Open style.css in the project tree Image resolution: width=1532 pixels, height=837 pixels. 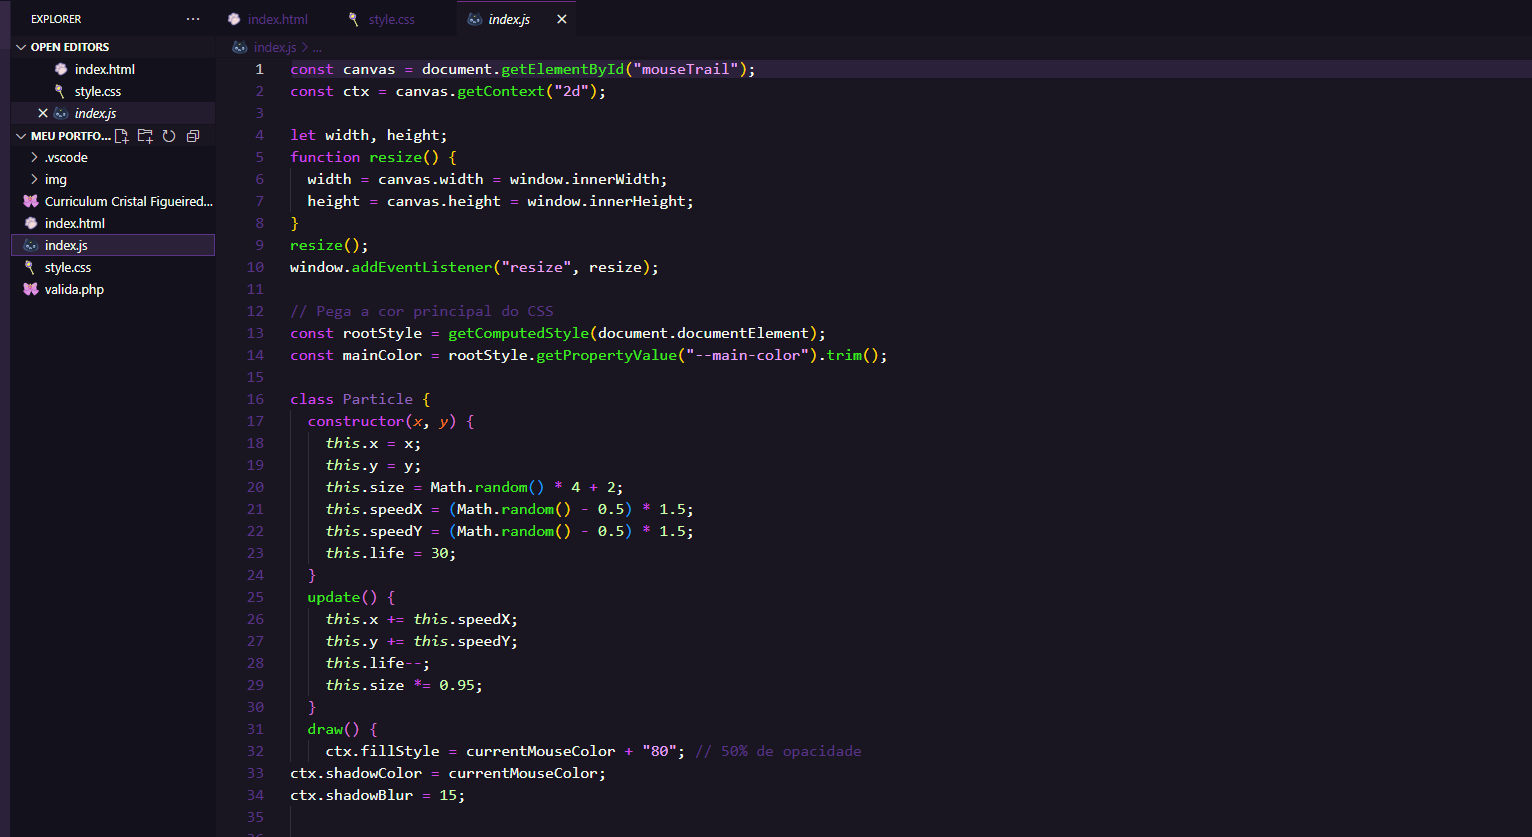[113, 267]
